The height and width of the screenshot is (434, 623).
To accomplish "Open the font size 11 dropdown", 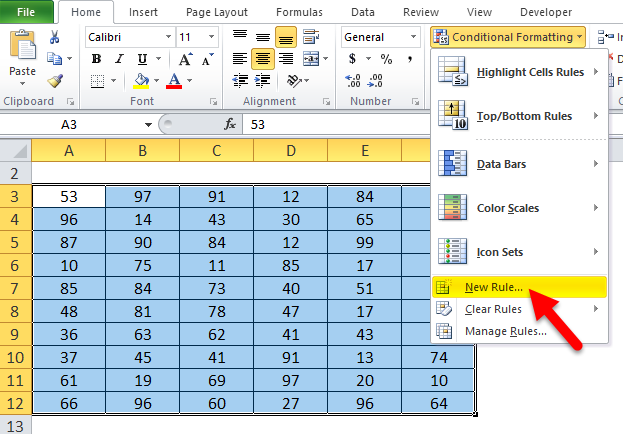I will pyautogui.click(x=211, y=37).
